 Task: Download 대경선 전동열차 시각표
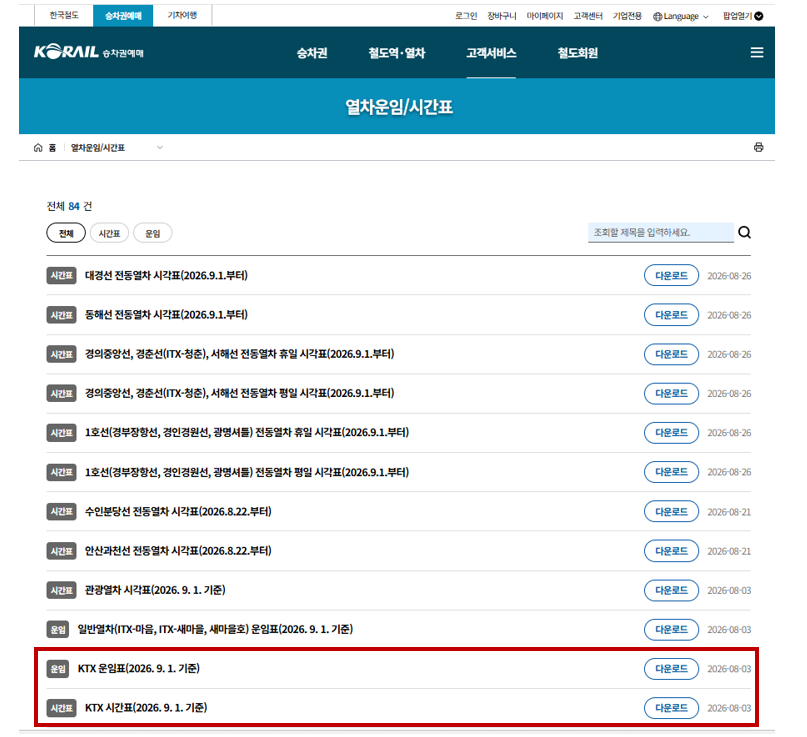point(671,275)
